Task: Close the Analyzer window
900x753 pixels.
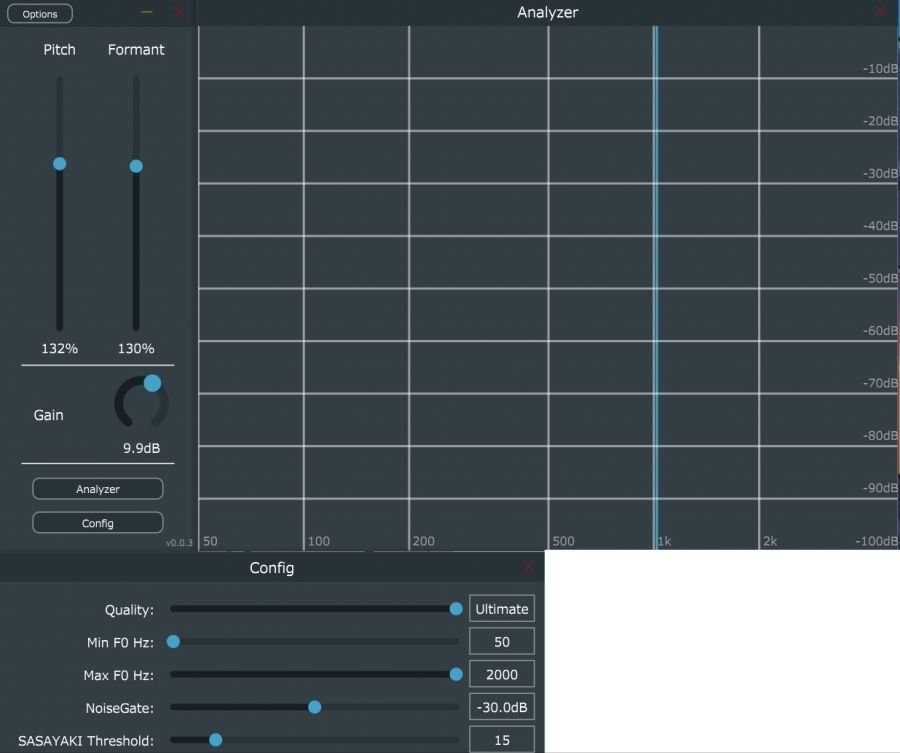Action: click(x=880, y=11)
